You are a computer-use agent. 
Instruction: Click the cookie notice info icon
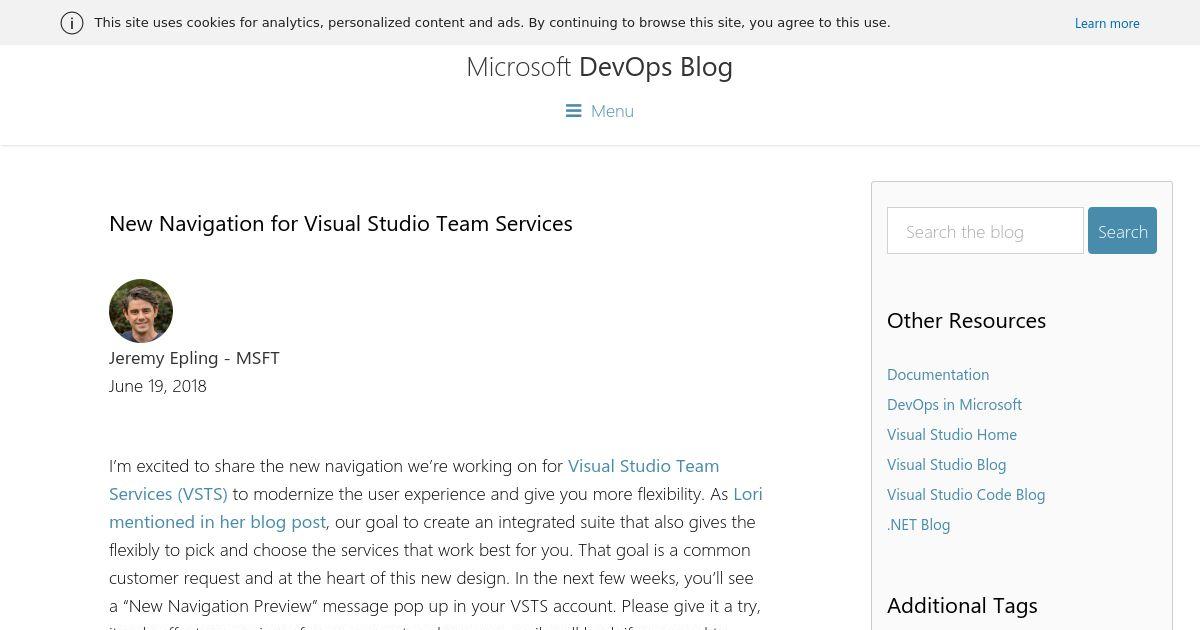point(72,23)
